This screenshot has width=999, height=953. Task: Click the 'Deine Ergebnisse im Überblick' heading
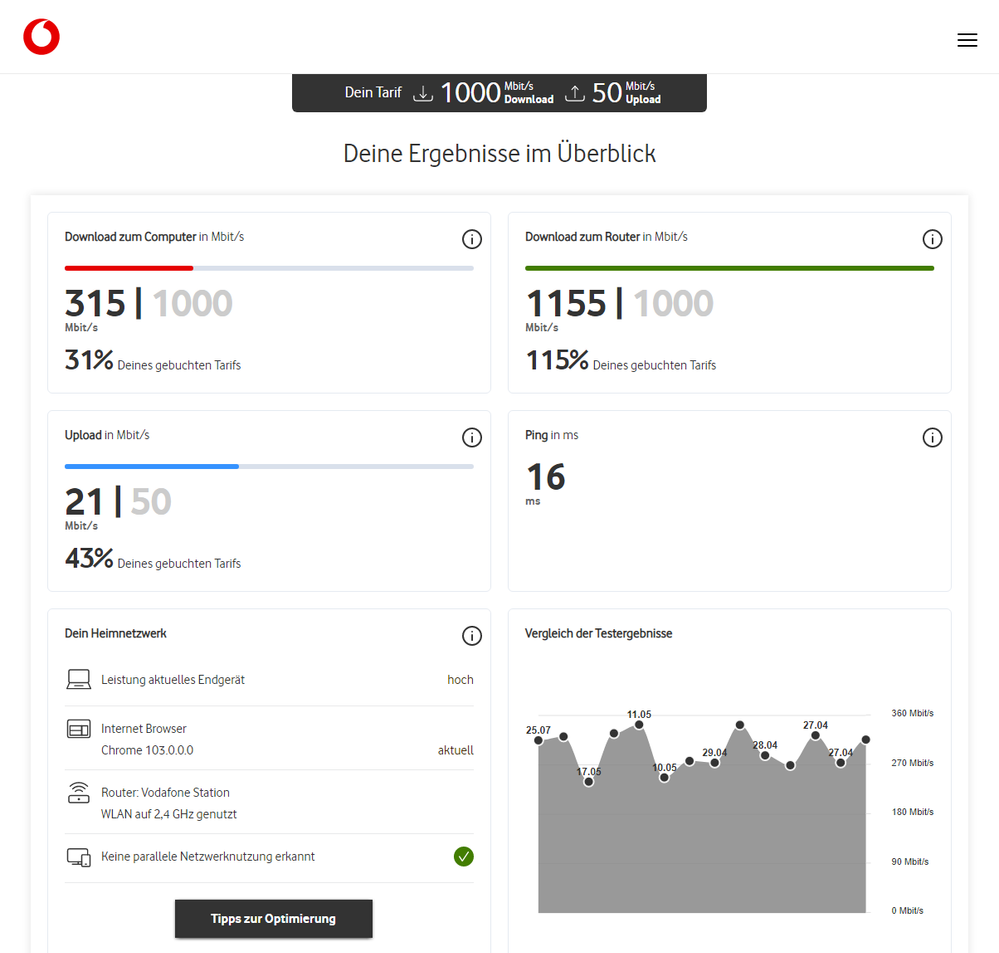[500, 154]
